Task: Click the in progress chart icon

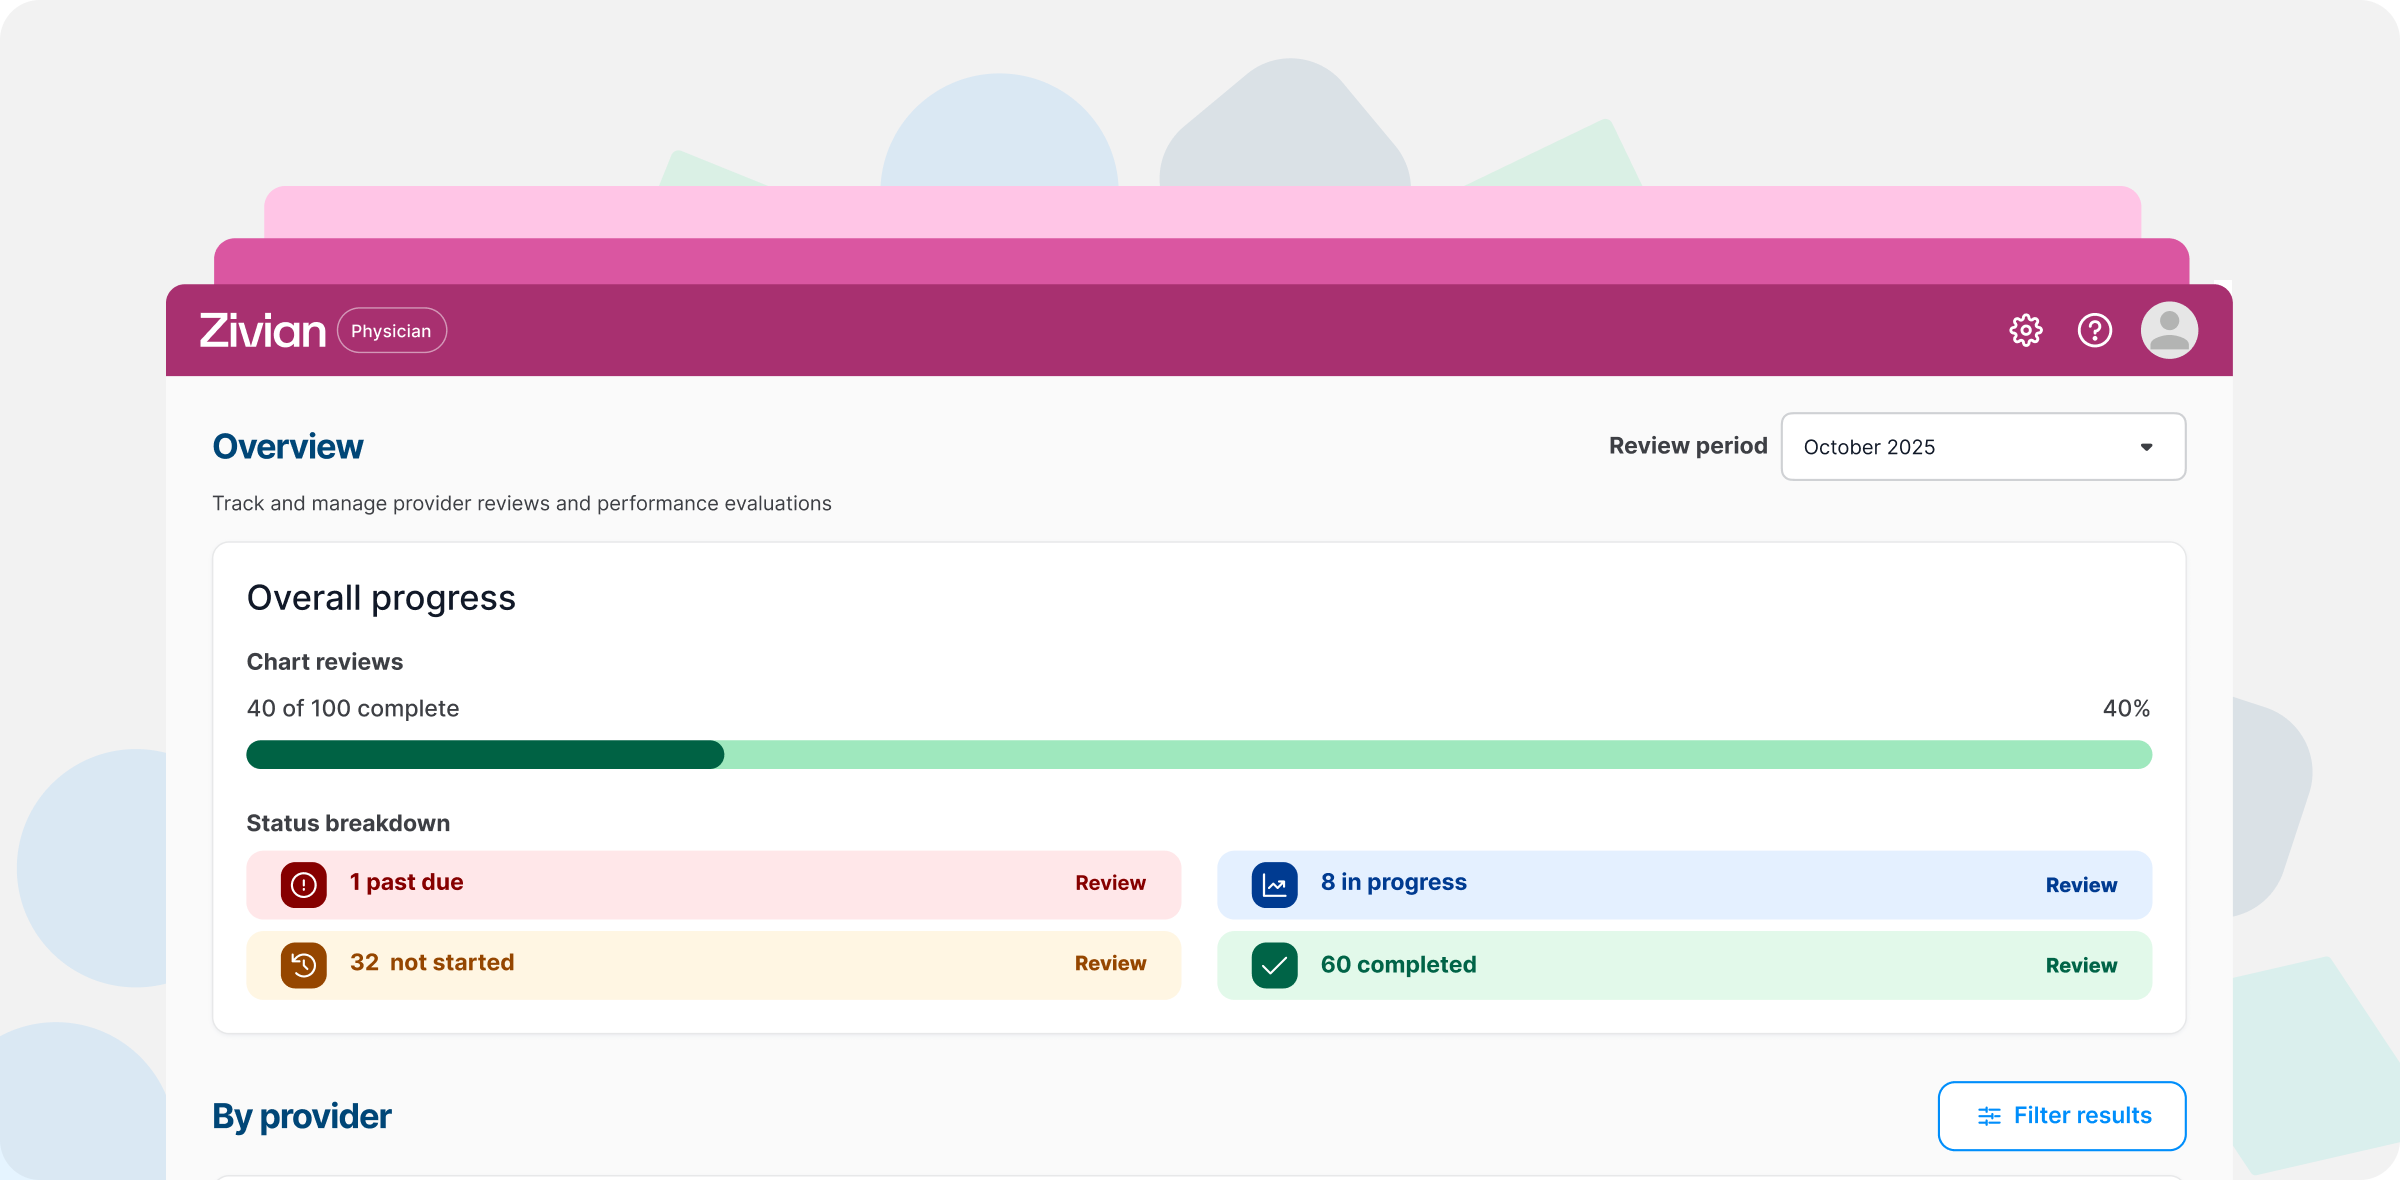Action: [x=1275, y=885]
